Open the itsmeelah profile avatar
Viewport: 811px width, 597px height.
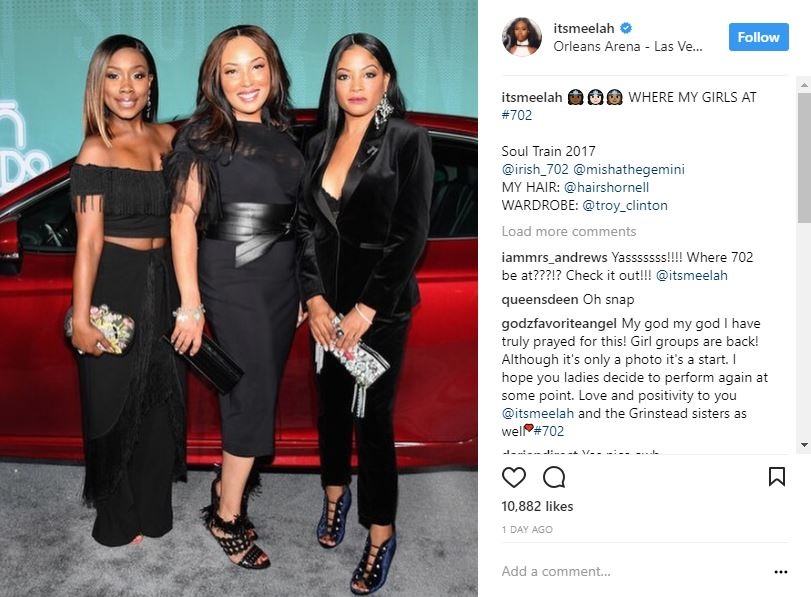pyautogui.click(x=522, y=36)
